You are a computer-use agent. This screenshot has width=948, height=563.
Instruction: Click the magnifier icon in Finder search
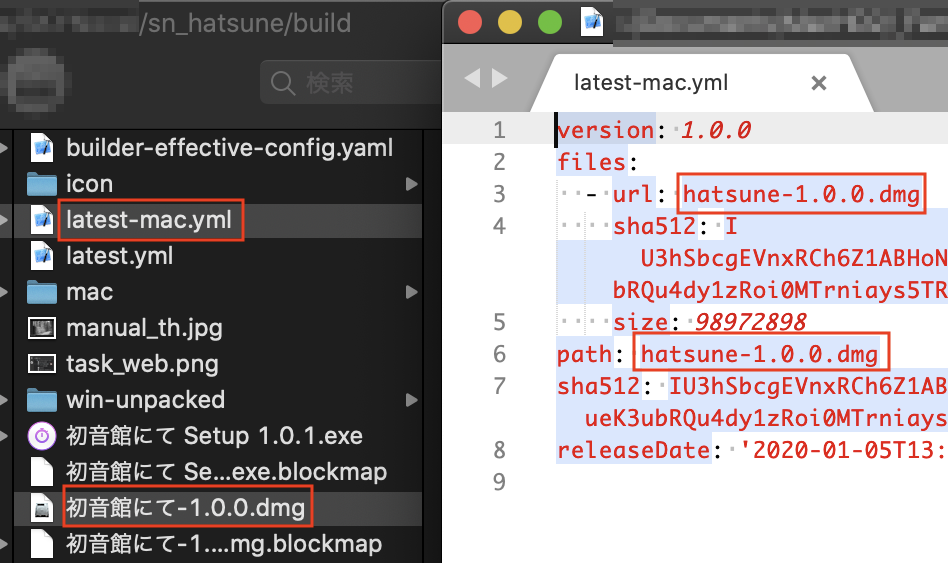coord(282,82)
